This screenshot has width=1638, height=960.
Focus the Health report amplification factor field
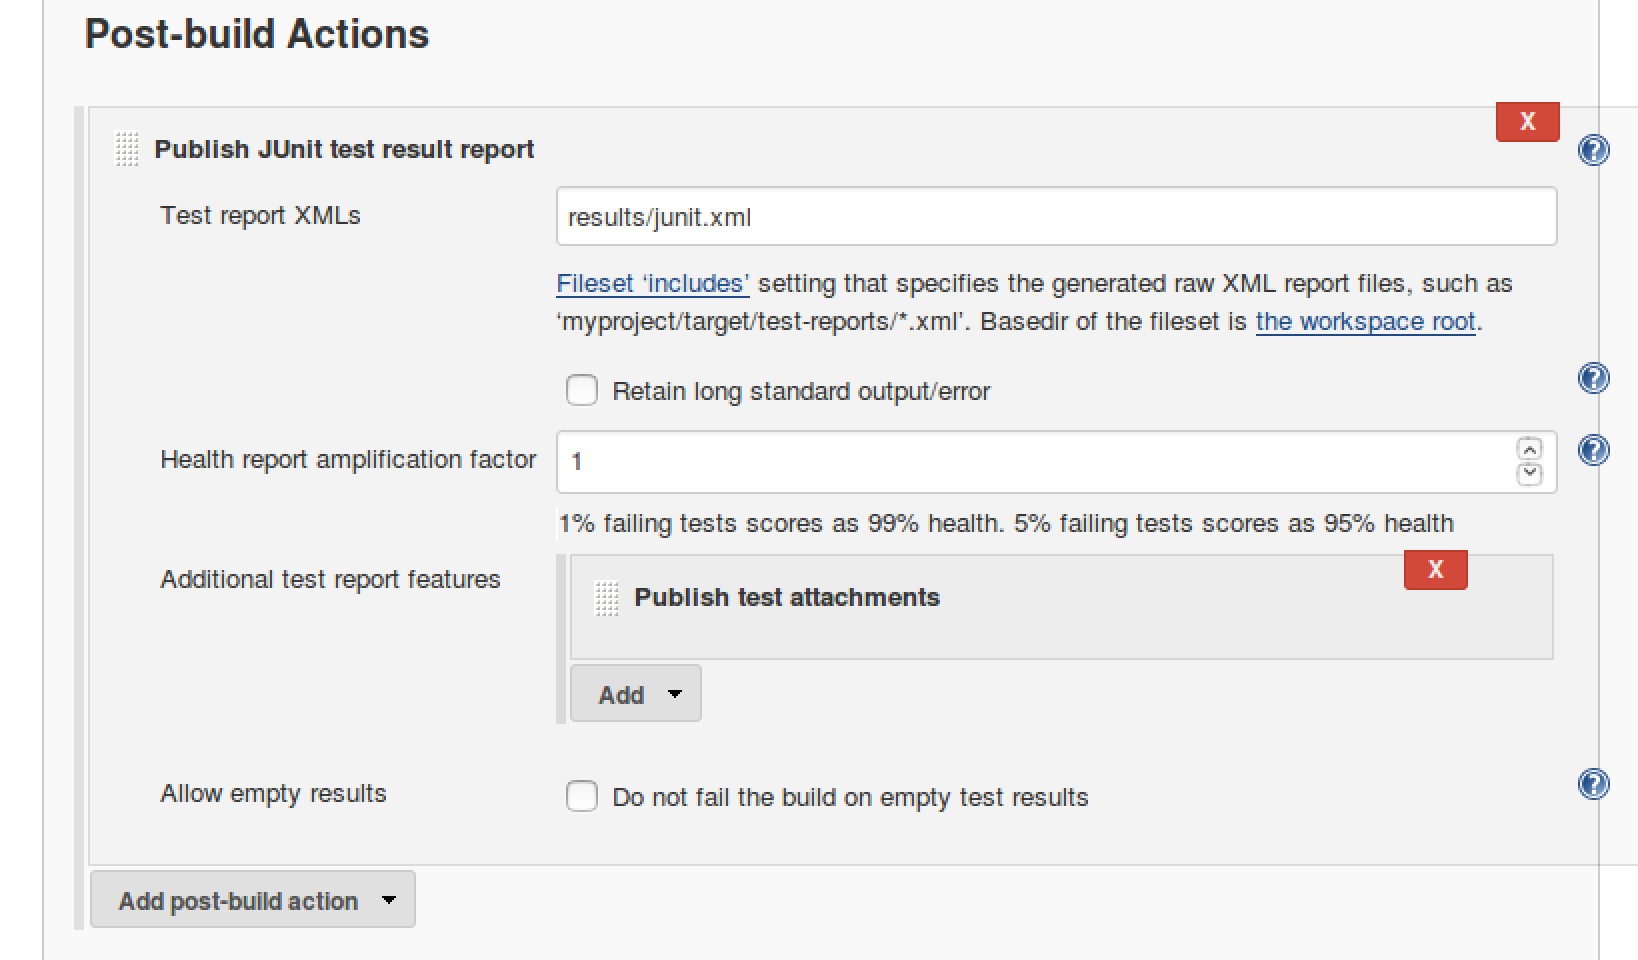point(1056,461)
